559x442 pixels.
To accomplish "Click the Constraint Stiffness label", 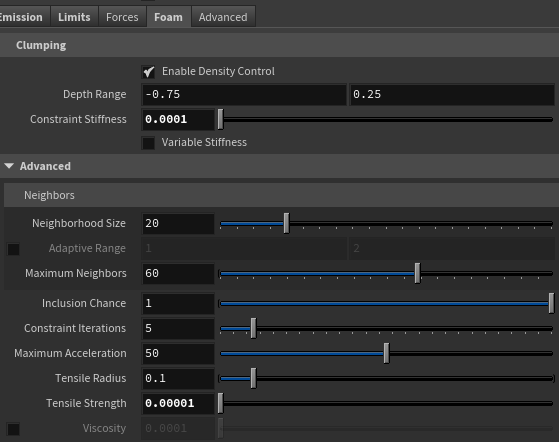I will coord(78,119).
